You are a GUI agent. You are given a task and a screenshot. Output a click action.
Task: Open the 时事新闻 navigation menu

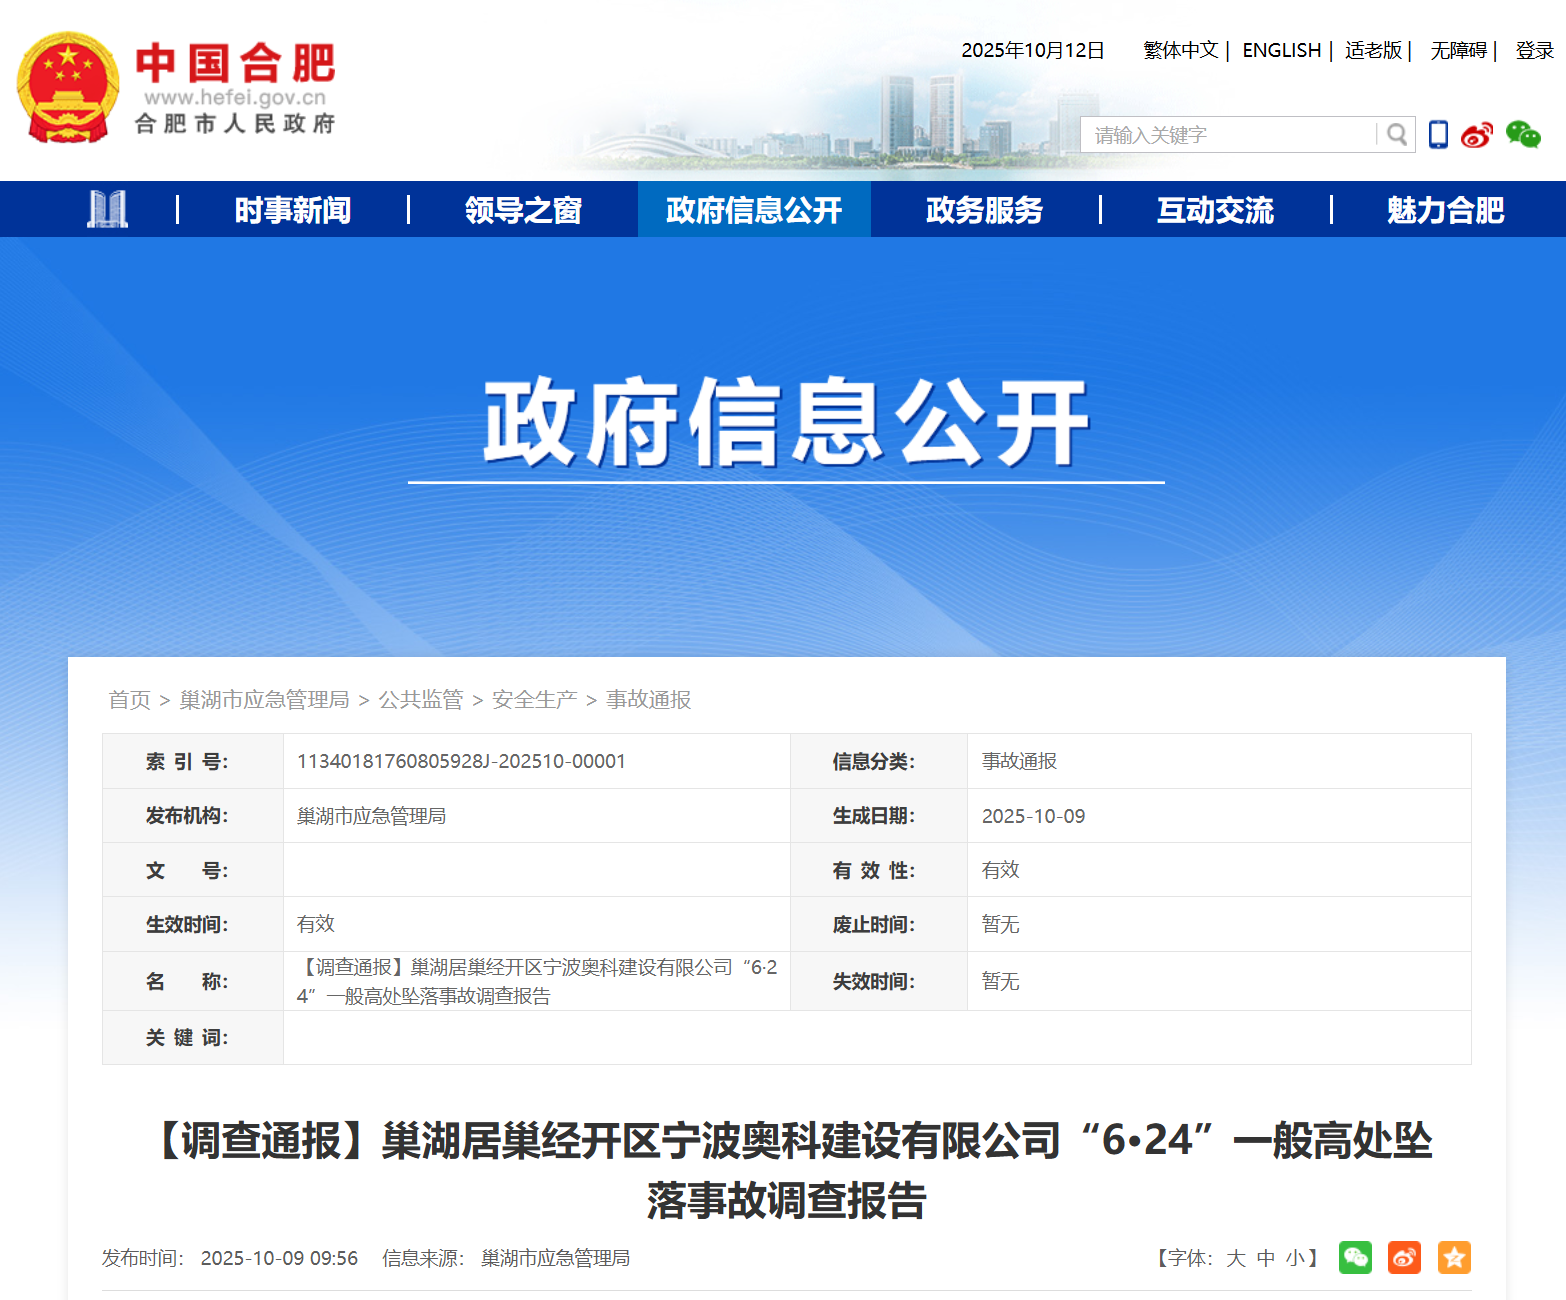point(293,210)
